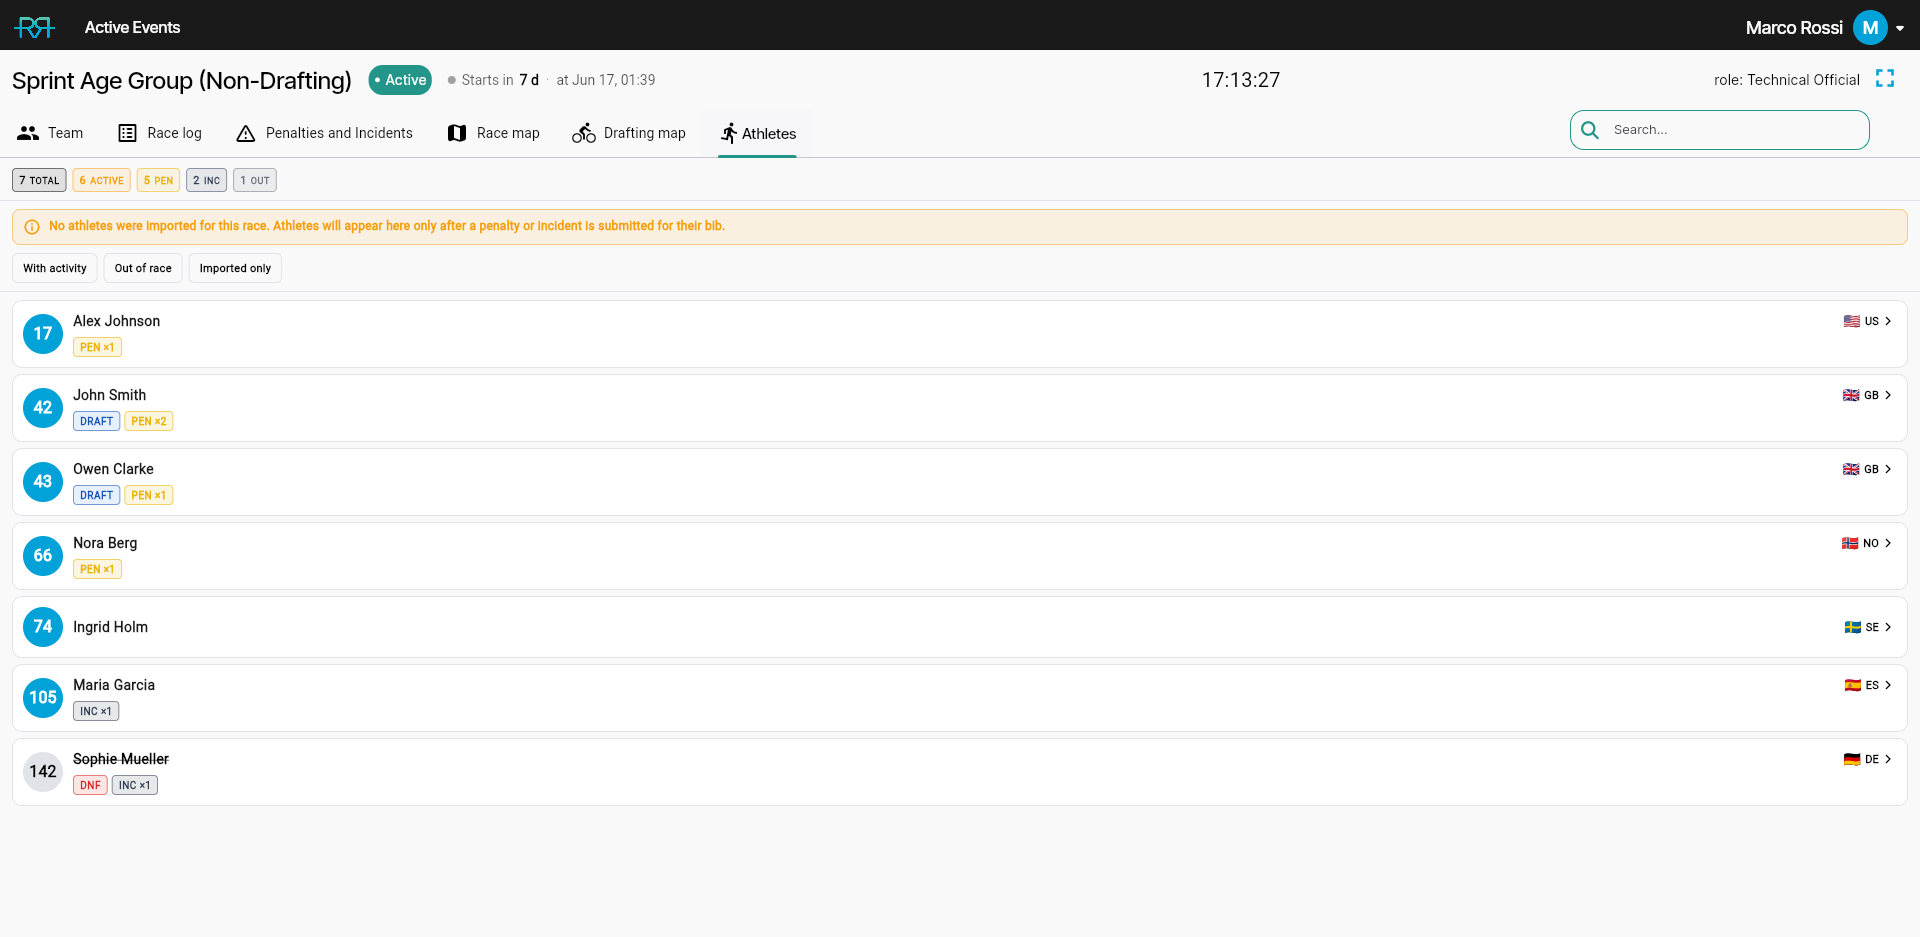Filter by 6 ACTIVE chip
Viewport: 1920px width, 937px height.
pos(101,180)
